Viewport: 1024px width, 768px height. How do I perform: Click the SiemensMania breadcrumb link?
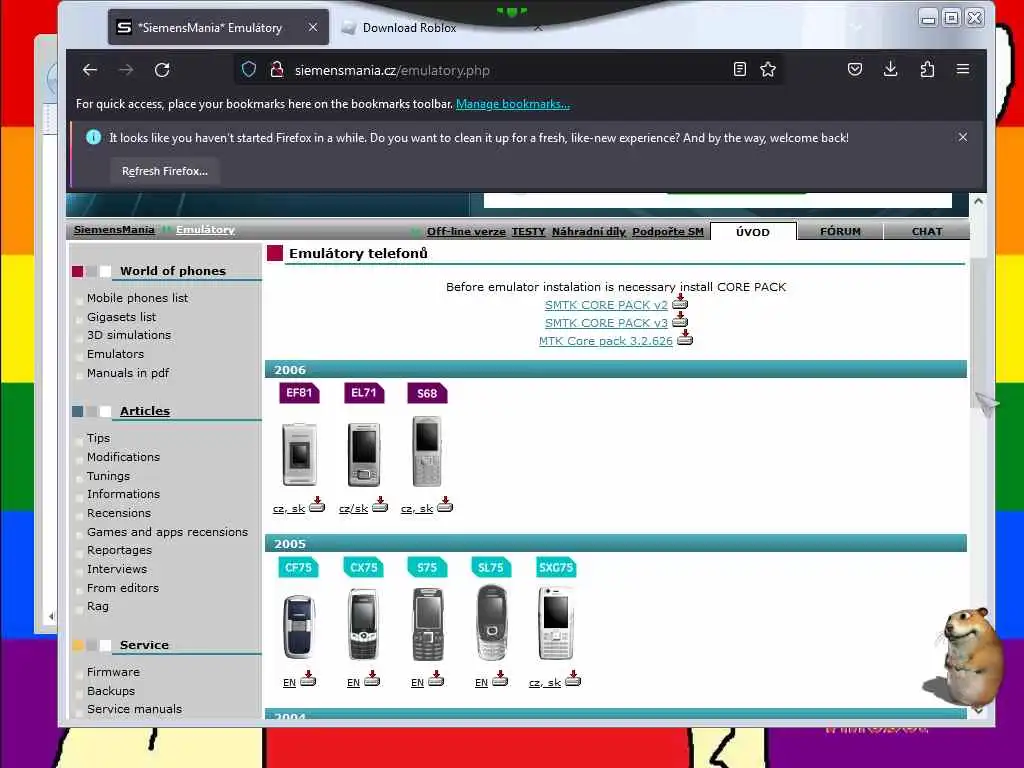coord(114,230)
